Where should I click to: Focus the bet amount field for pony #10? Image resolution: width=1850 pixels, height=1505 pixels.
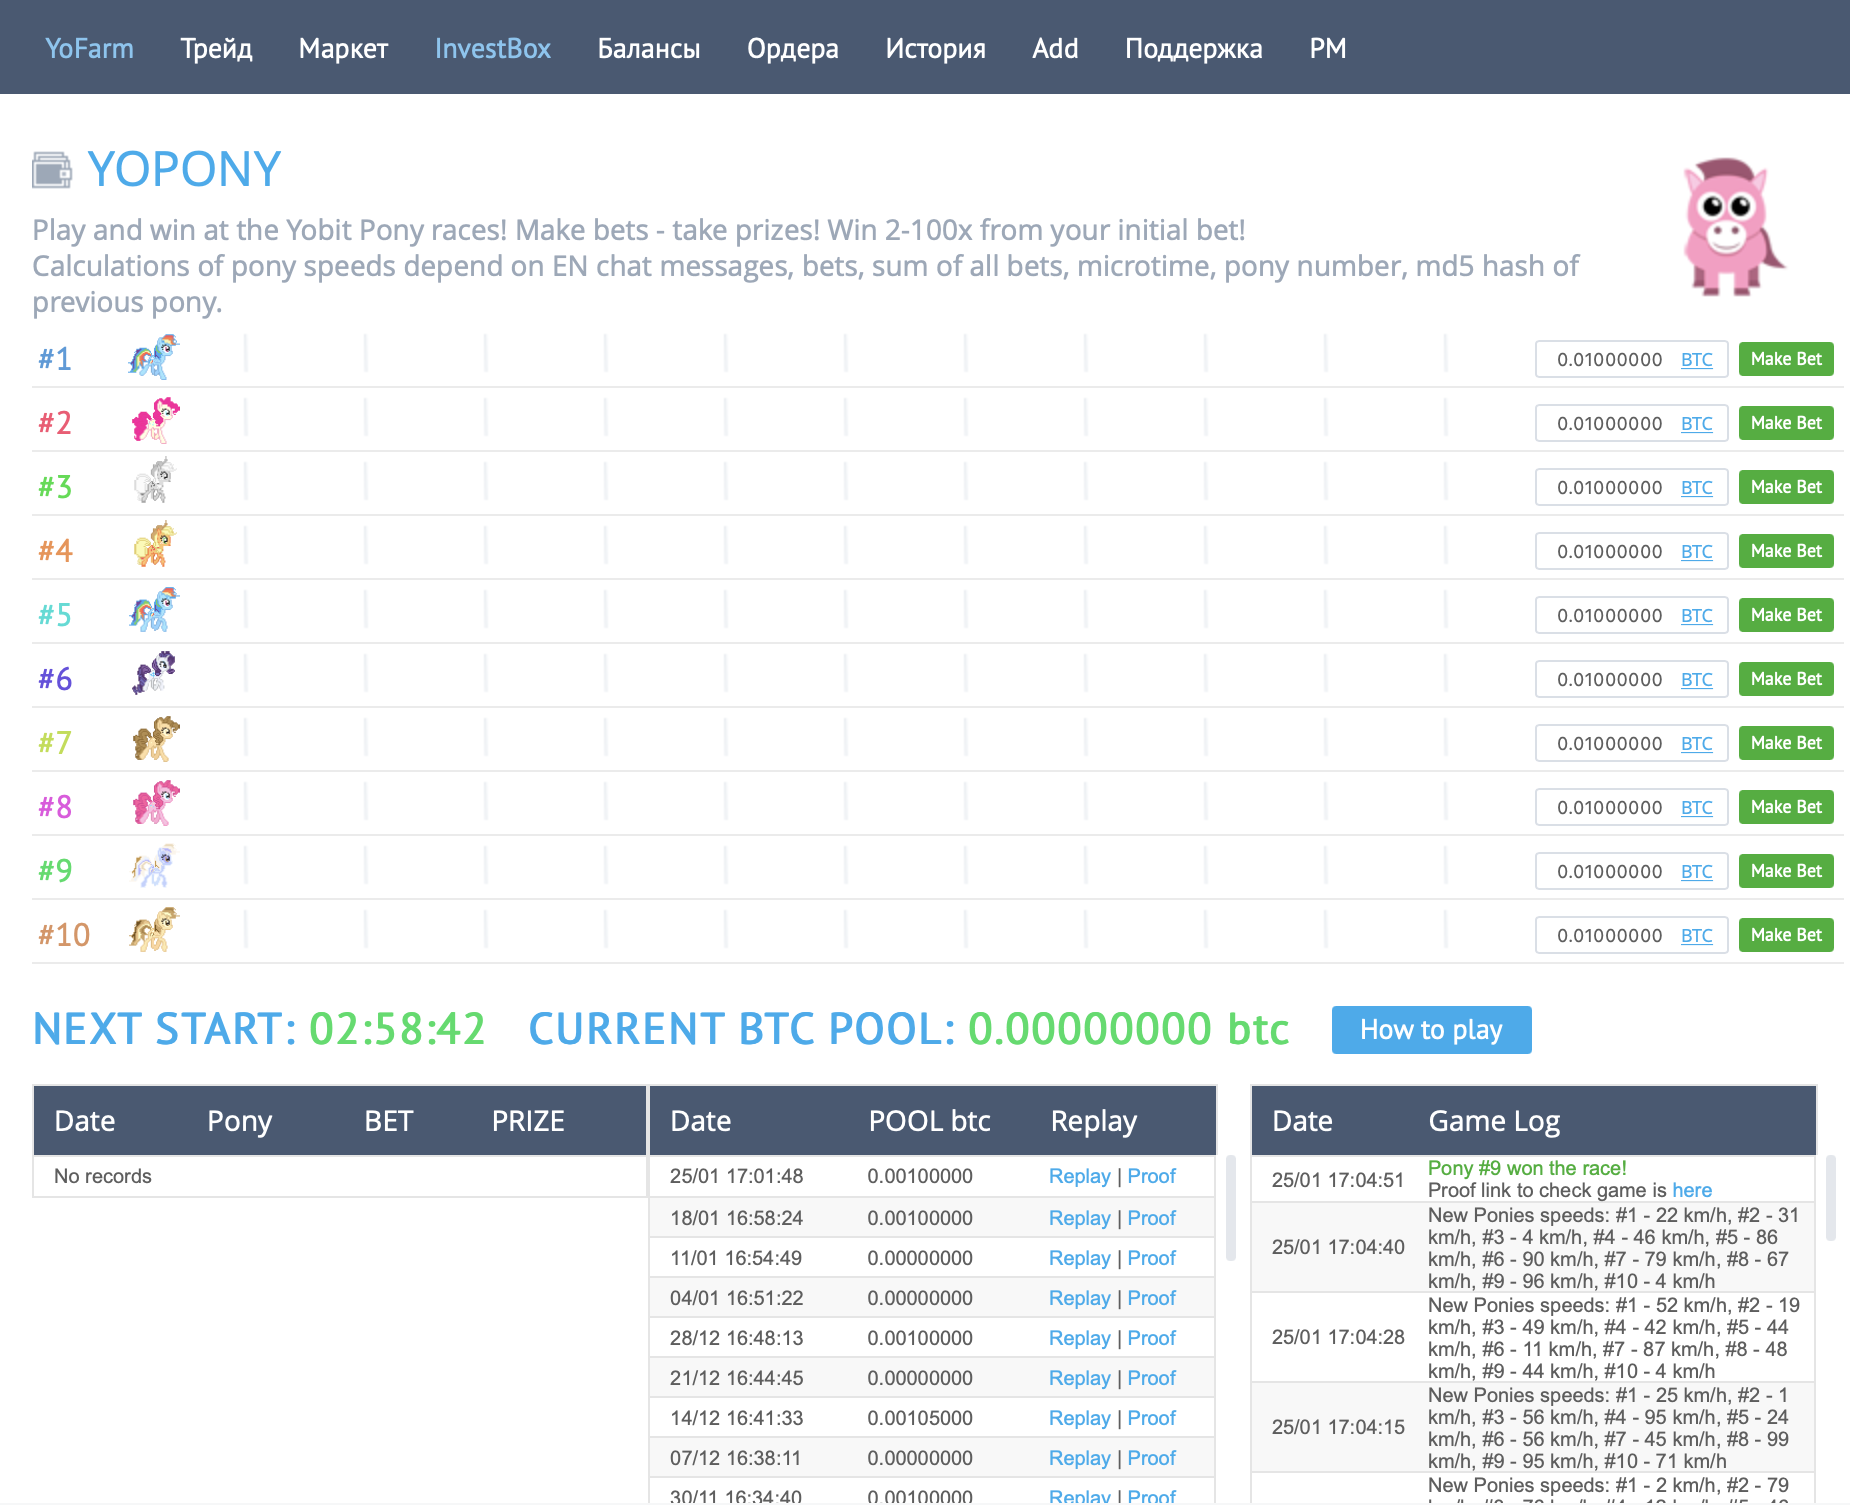[1607, 936]
